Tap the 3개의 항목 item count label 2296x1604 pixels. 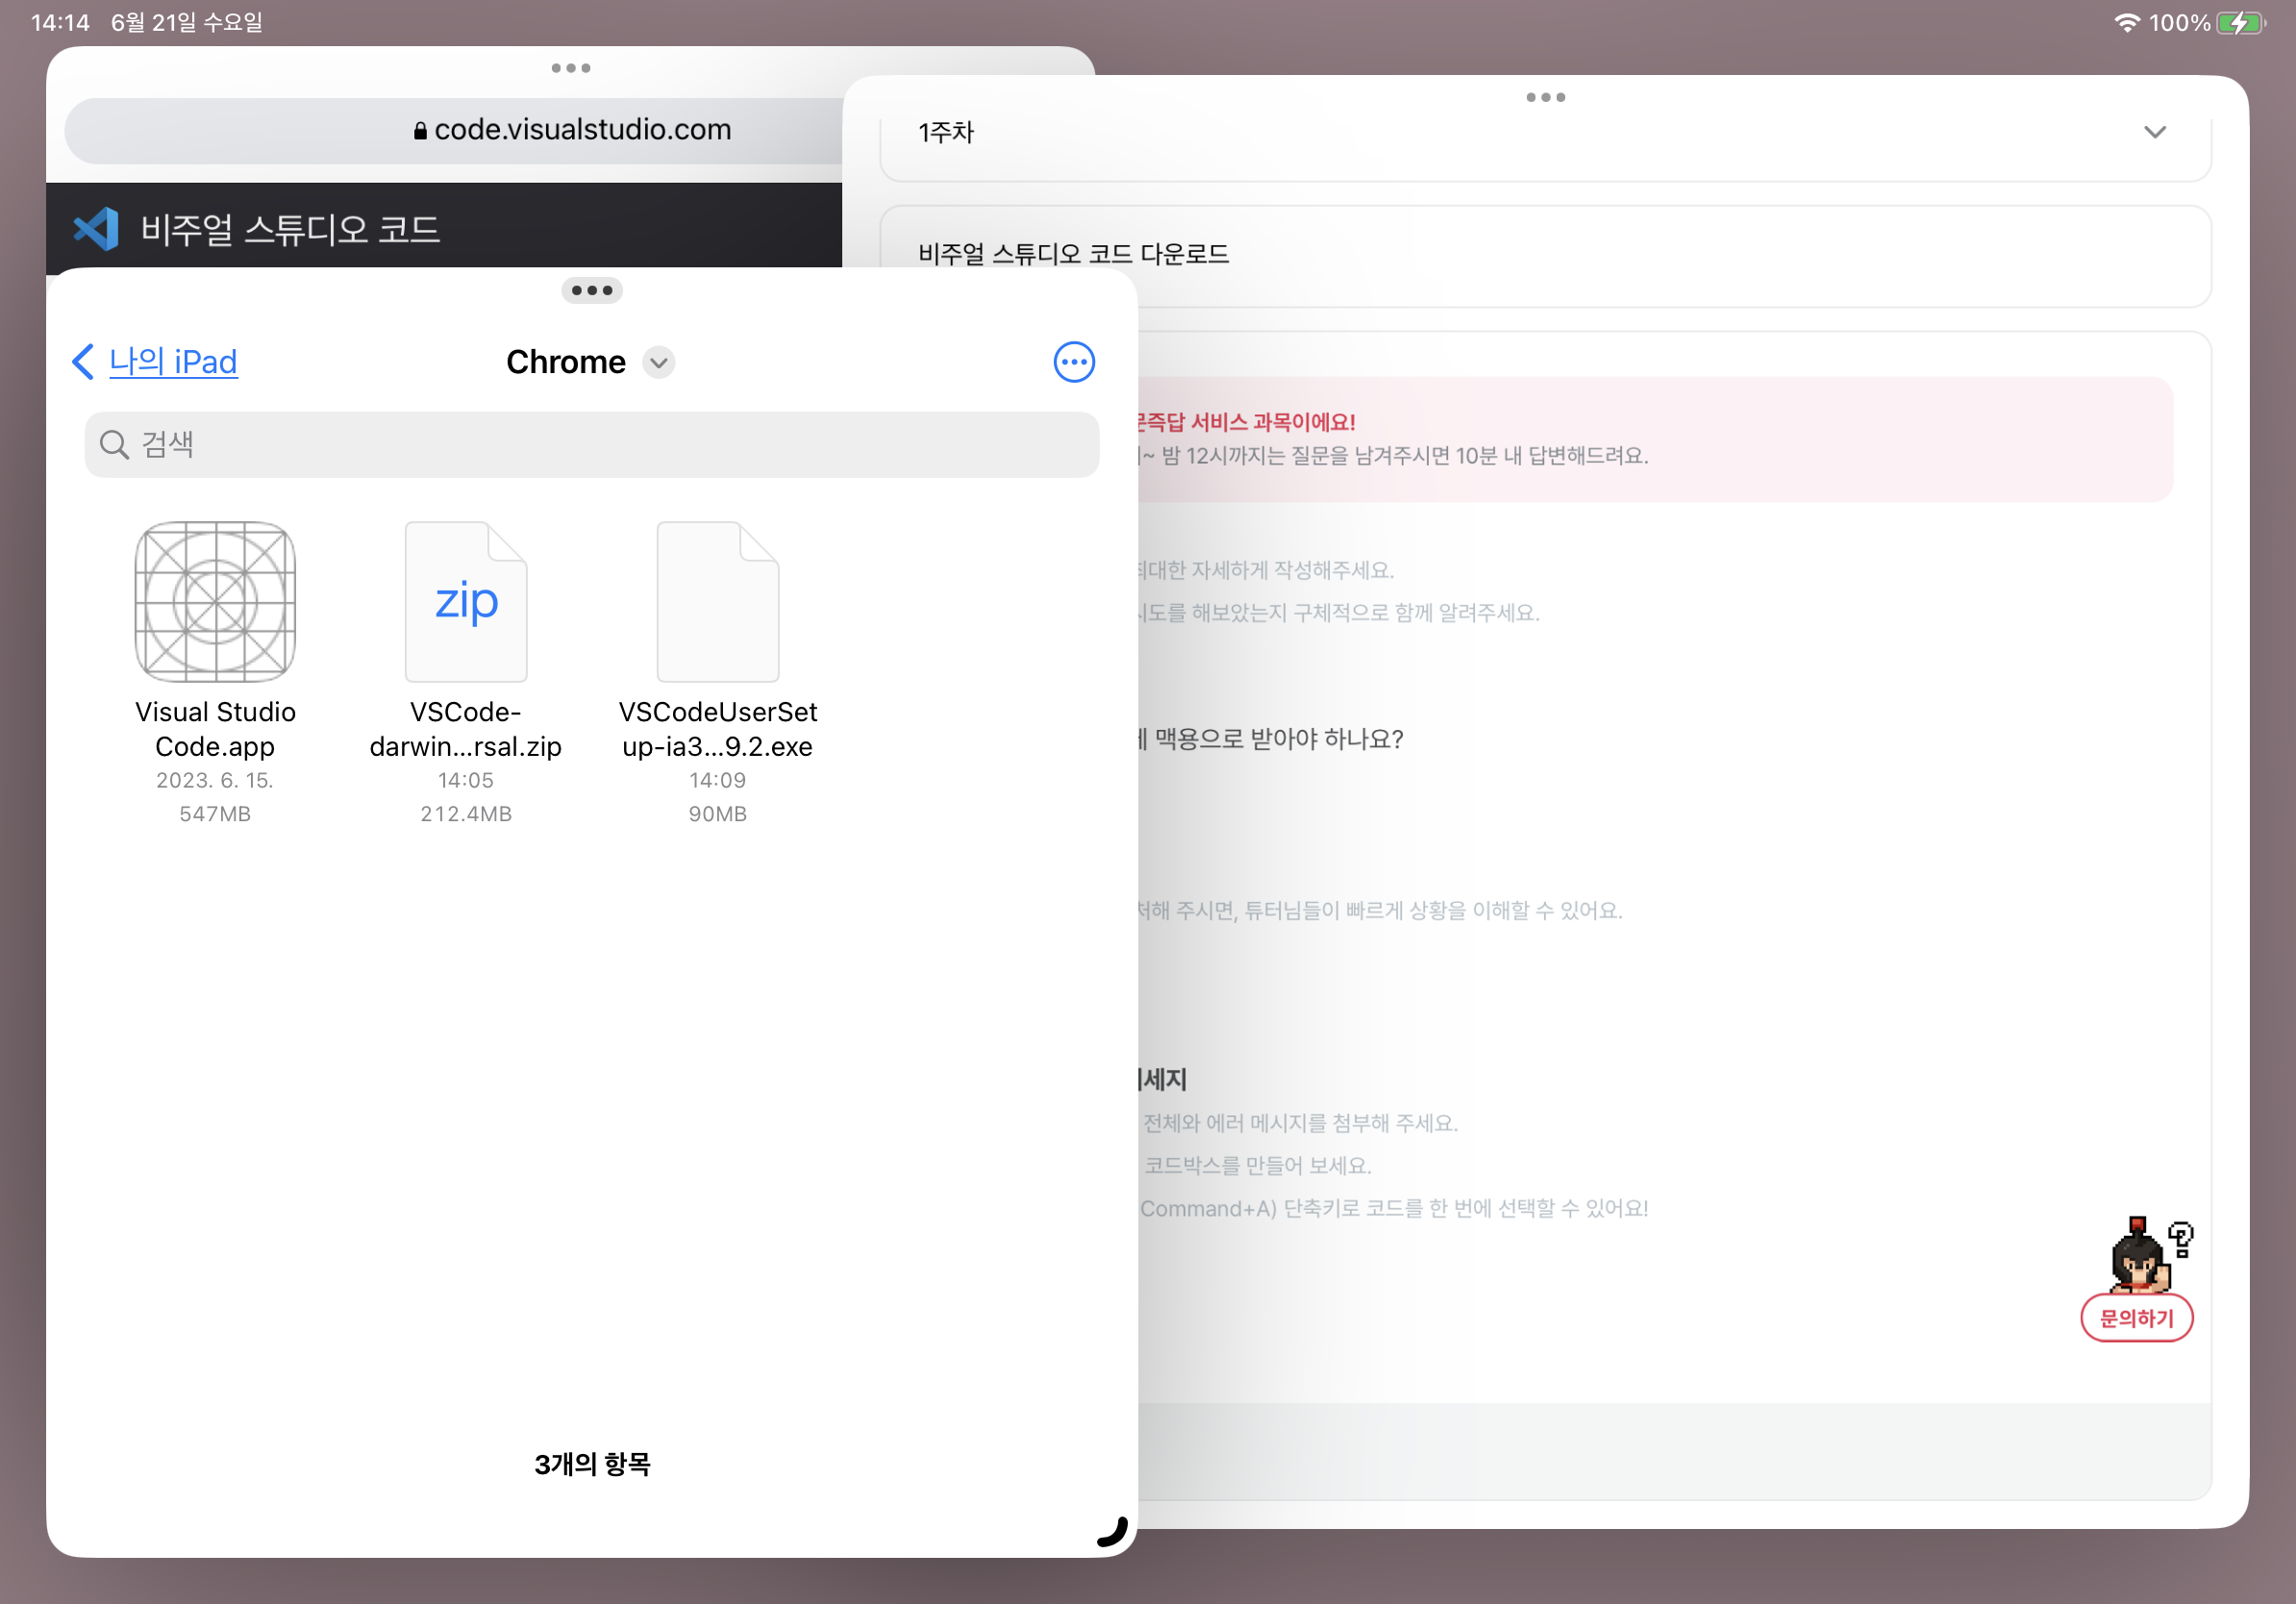pyautogui.click(x=592, y=1464)
